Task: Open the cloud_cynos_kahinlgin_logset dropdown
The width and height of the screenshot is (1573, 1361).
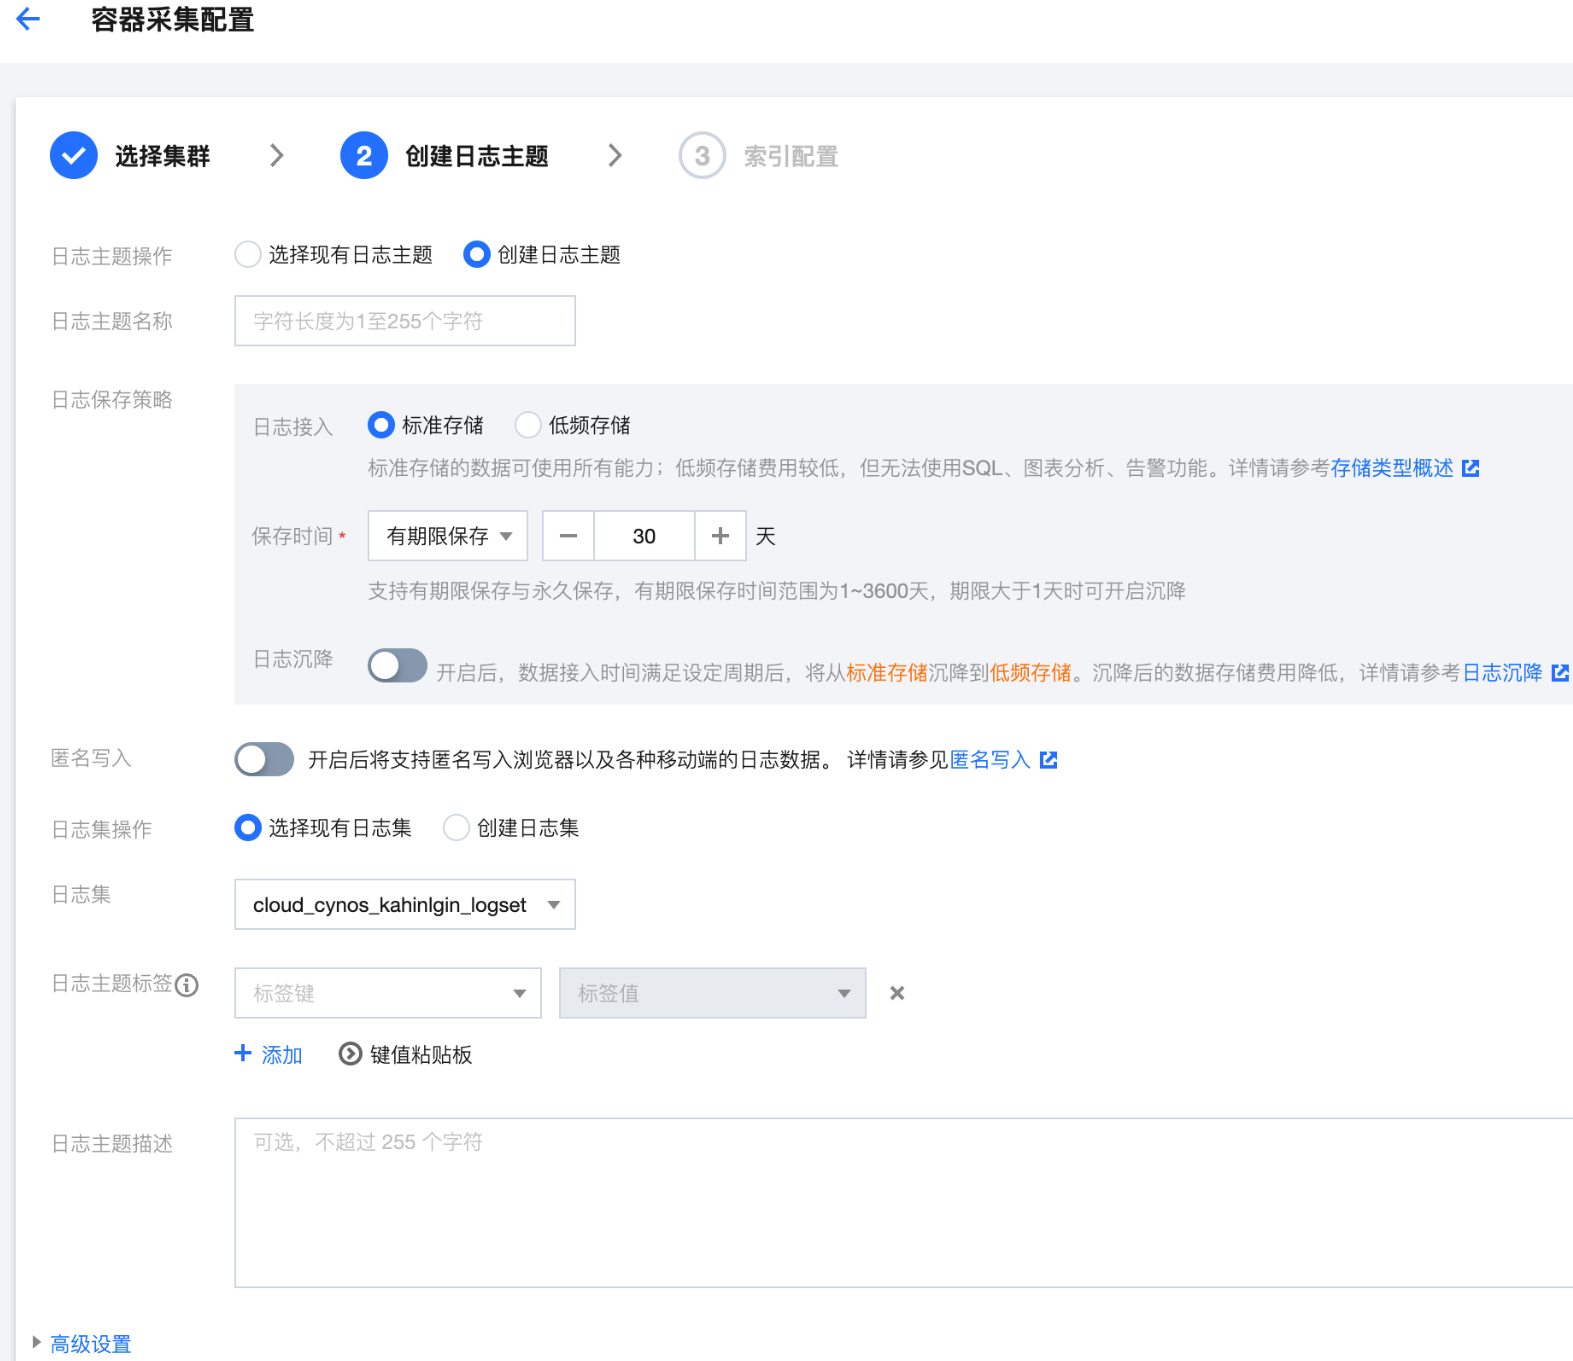Action: tap(405, 904)
